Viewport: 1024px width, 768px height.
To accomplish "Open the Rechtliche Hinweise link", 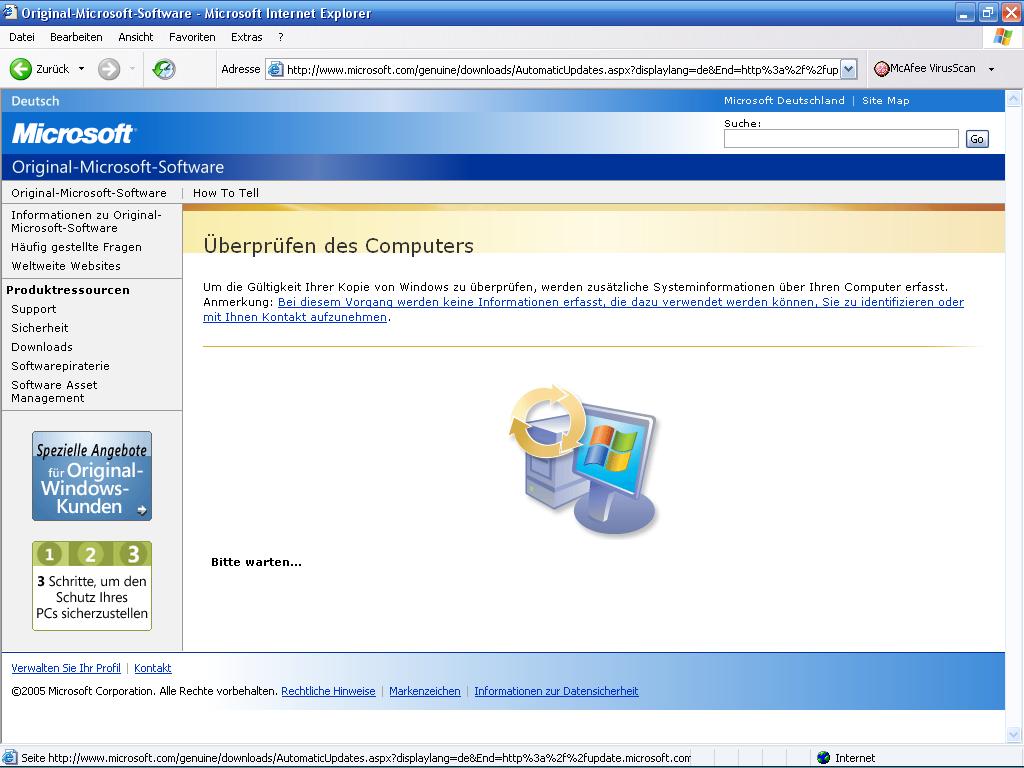I will pyautogui.click(x=328, y=691).
